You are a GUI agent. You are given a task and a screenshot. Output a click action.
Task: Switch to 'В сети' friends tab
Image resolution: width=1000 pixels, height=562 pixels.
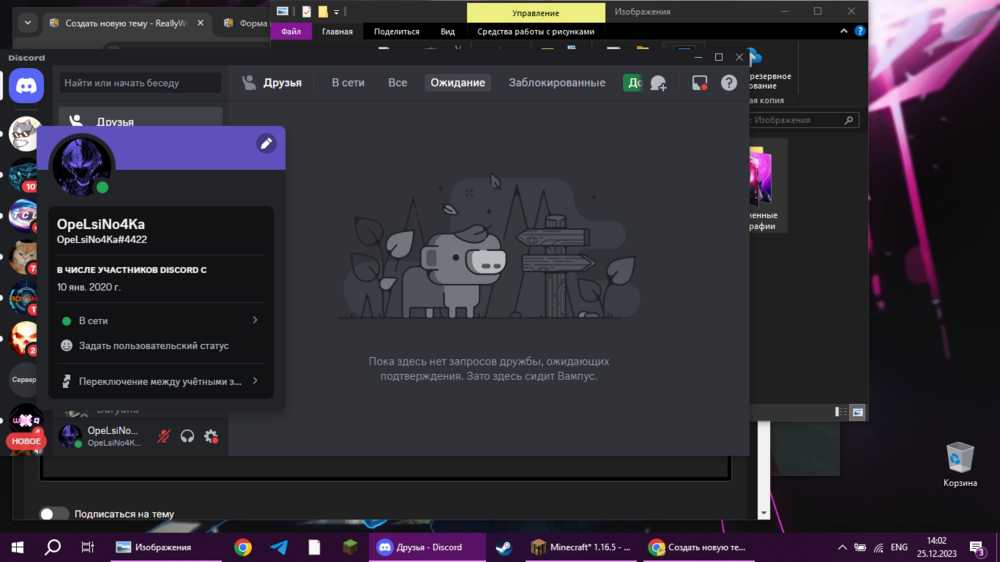(348, 83)
